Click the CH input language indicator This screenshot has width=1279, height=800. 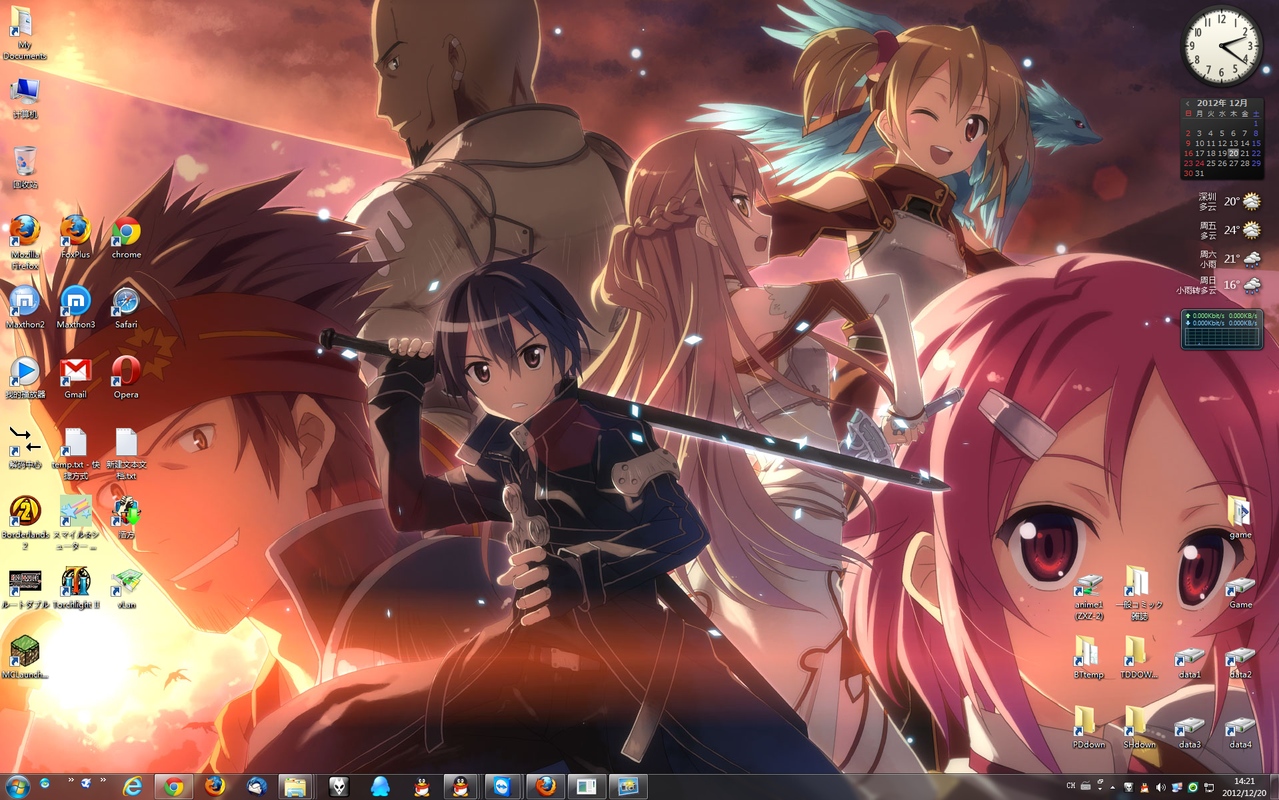(1070, 787)
